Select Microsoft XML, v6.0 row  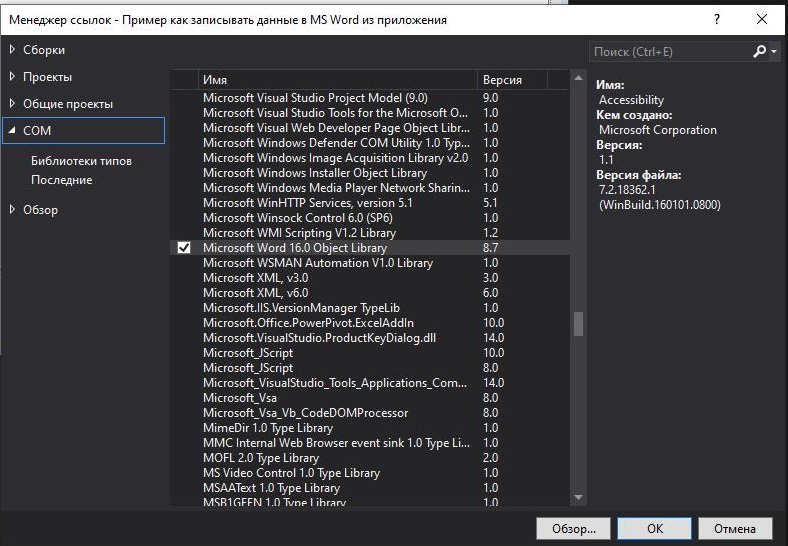tap(370, 293)
